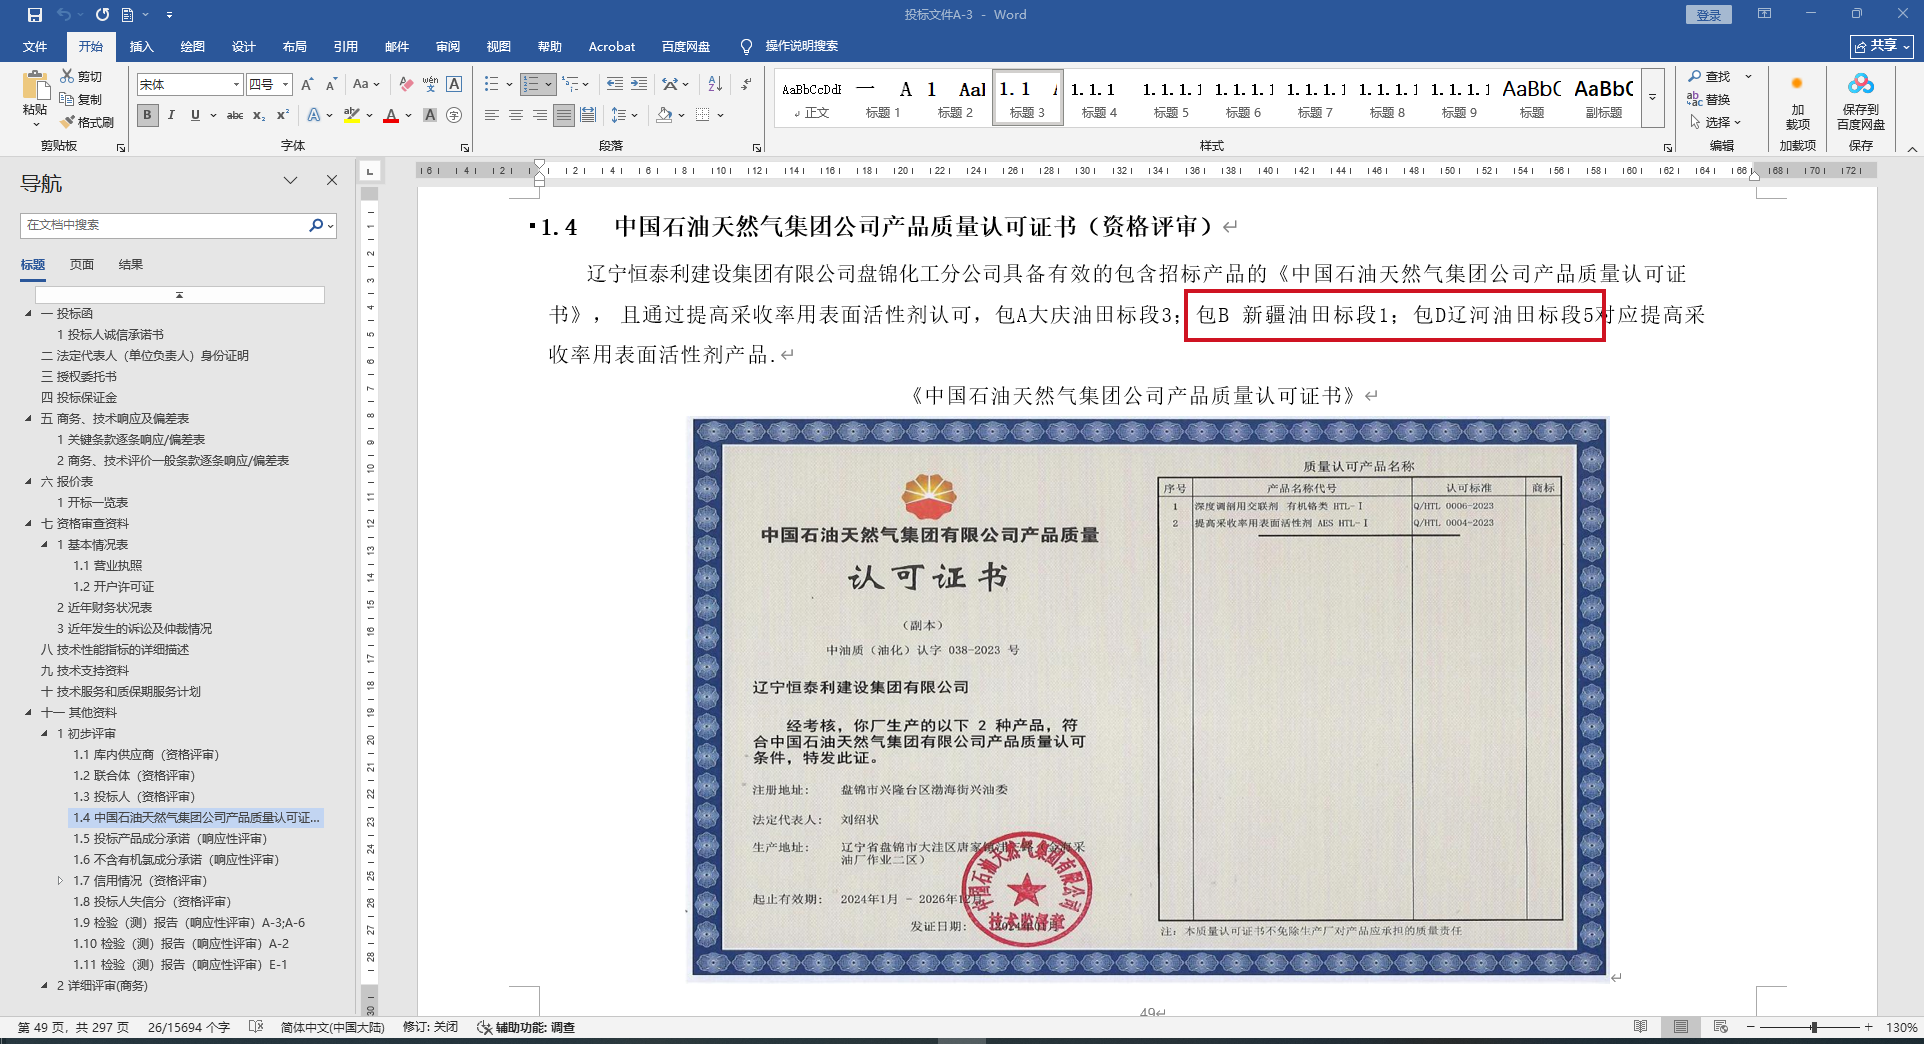This screenshot has height=1044, width=1924.
Task: Open the phonetic guide tool
Action: [430, 85]
